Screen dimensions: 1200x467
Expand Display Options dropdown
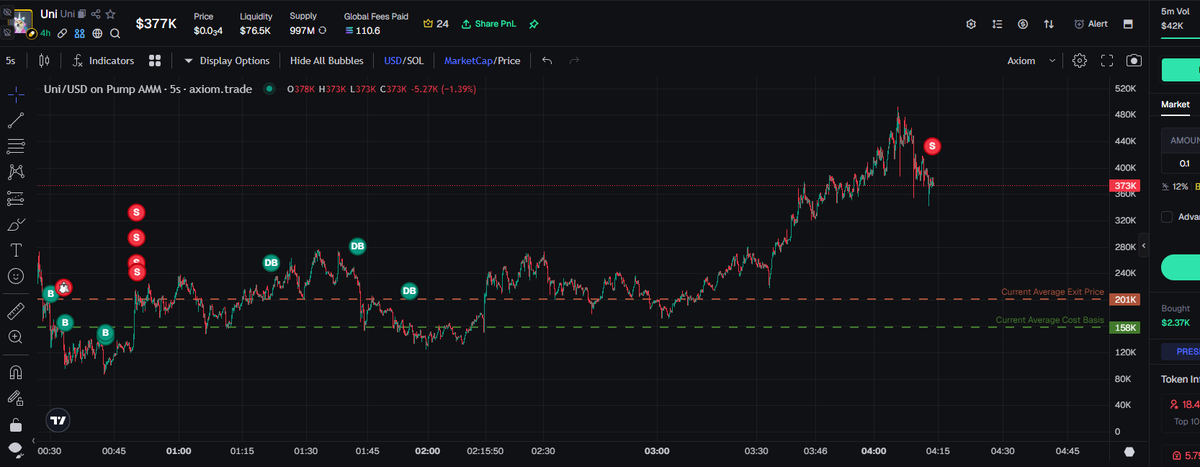click(227, 60)
